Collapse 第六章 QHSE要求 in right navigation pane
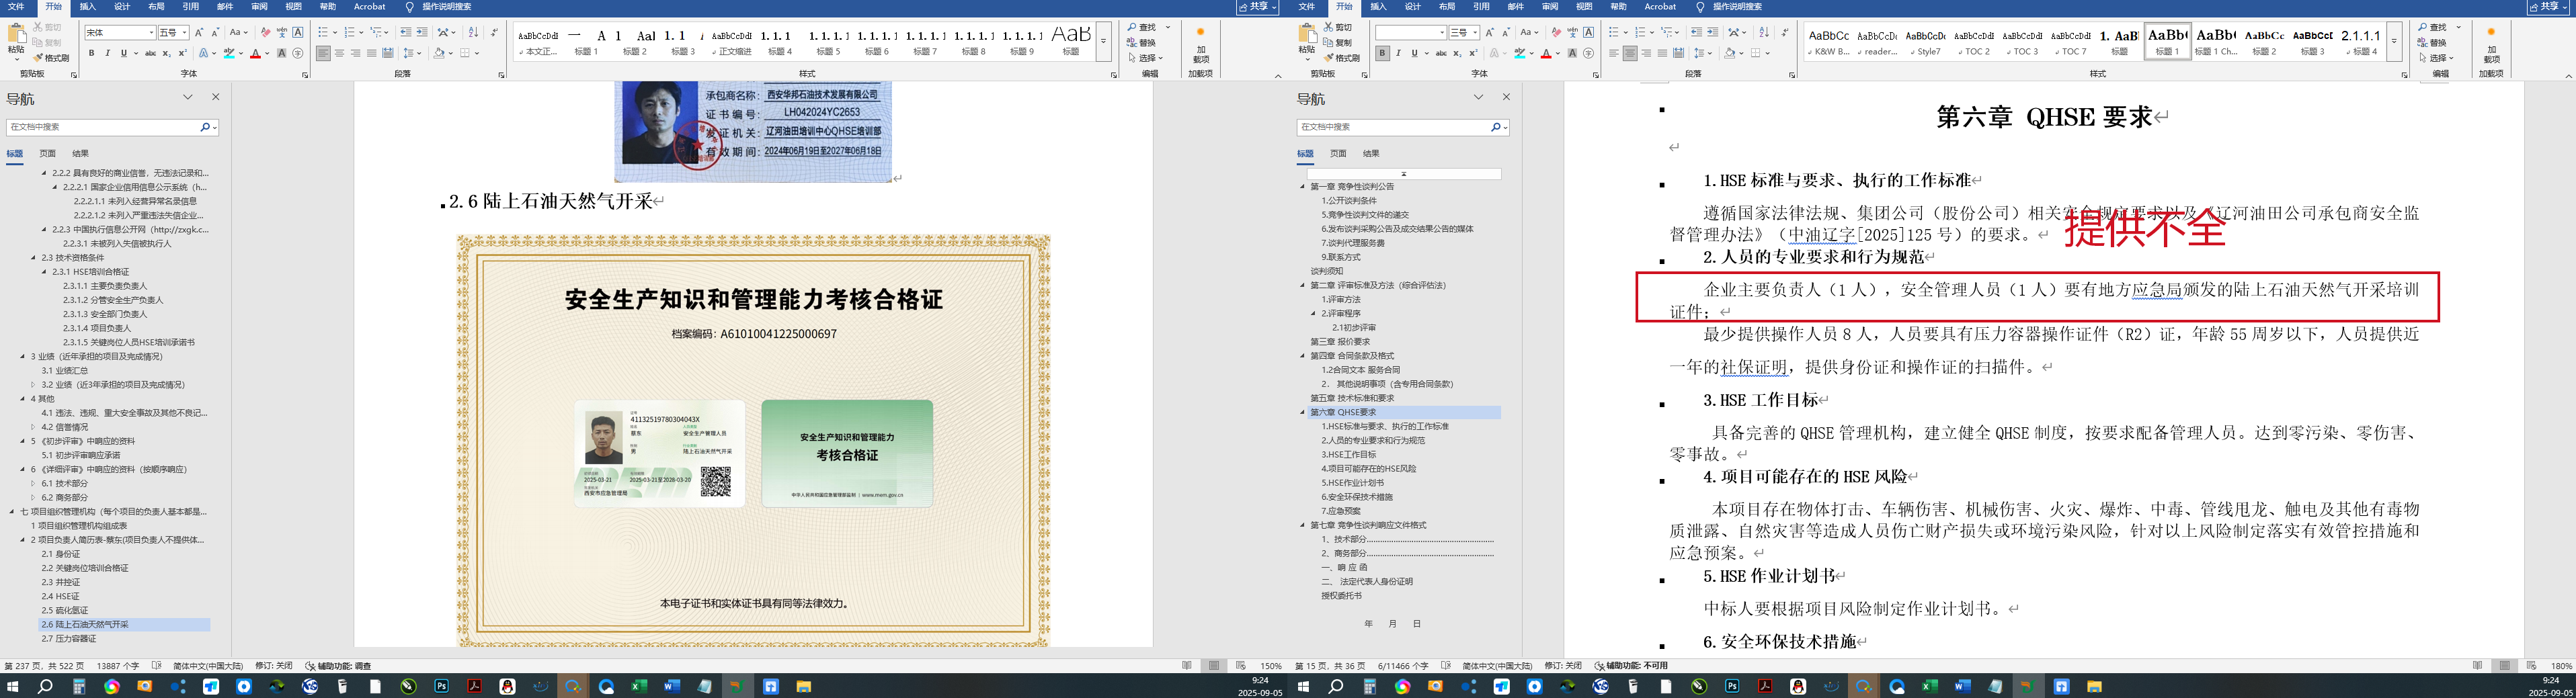 click(x=1302, y=412)
